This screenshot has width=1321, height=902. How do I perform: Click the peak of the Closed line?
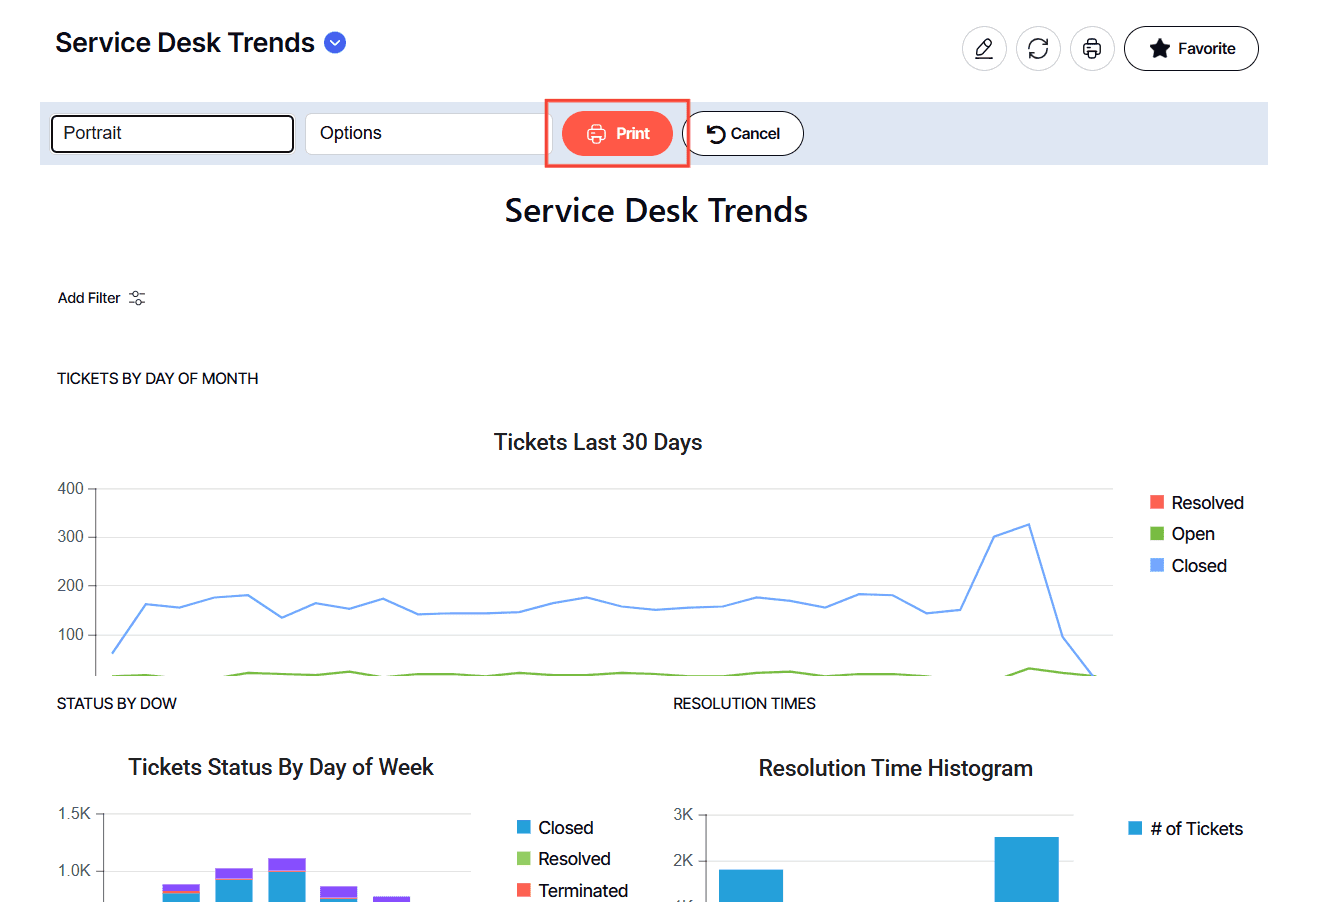tap(1028, 525)
